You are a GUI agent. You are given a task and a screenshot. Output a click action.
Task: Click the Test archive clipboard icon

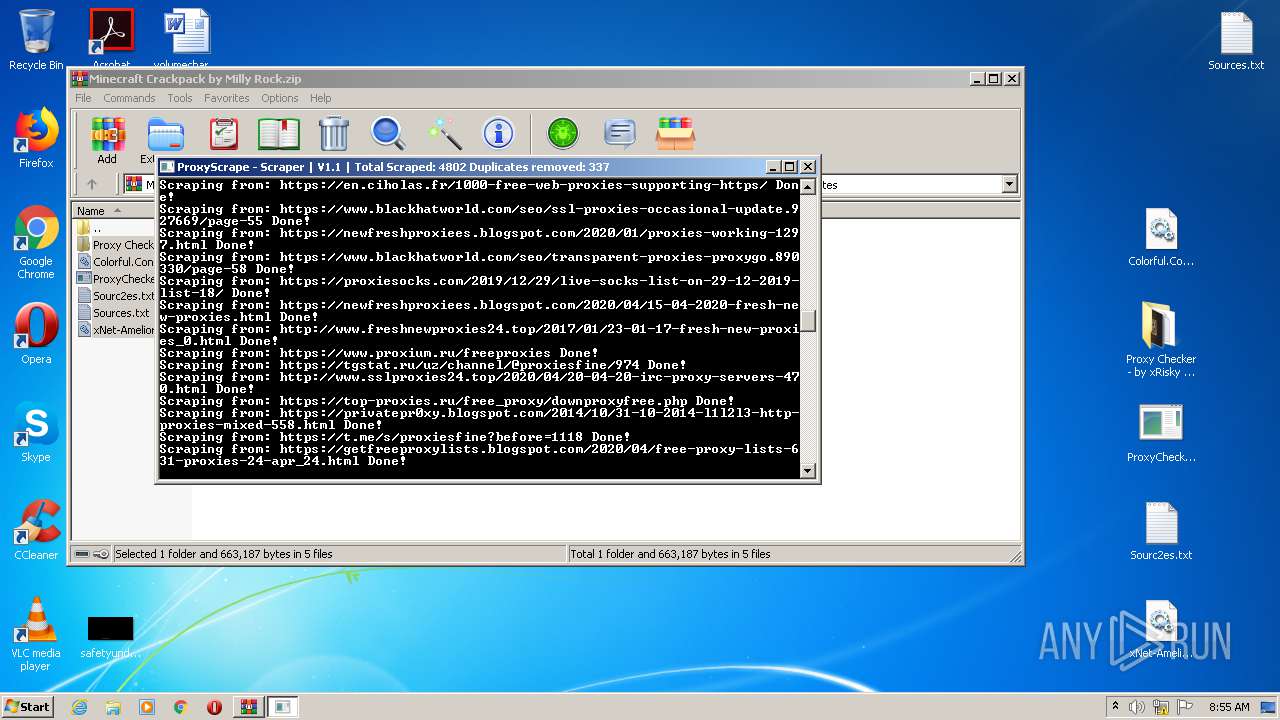(223, 133)
